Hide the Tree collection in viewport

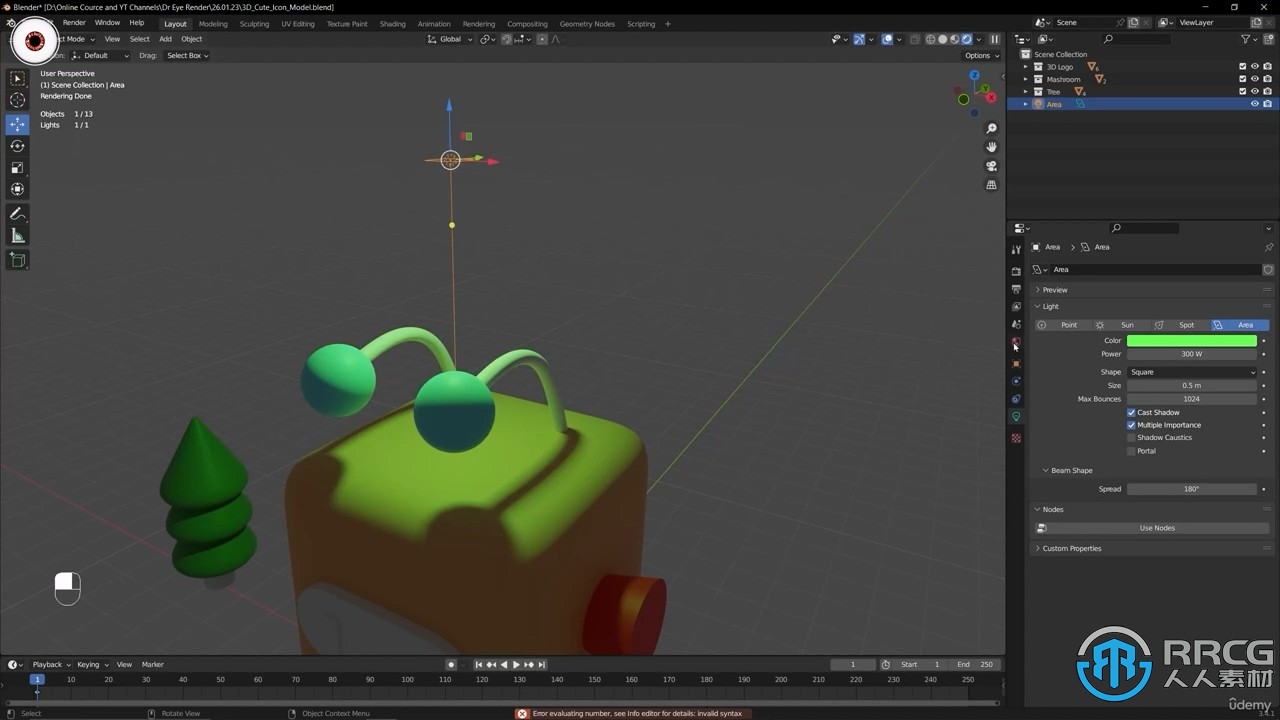(x=1255, y=92)
